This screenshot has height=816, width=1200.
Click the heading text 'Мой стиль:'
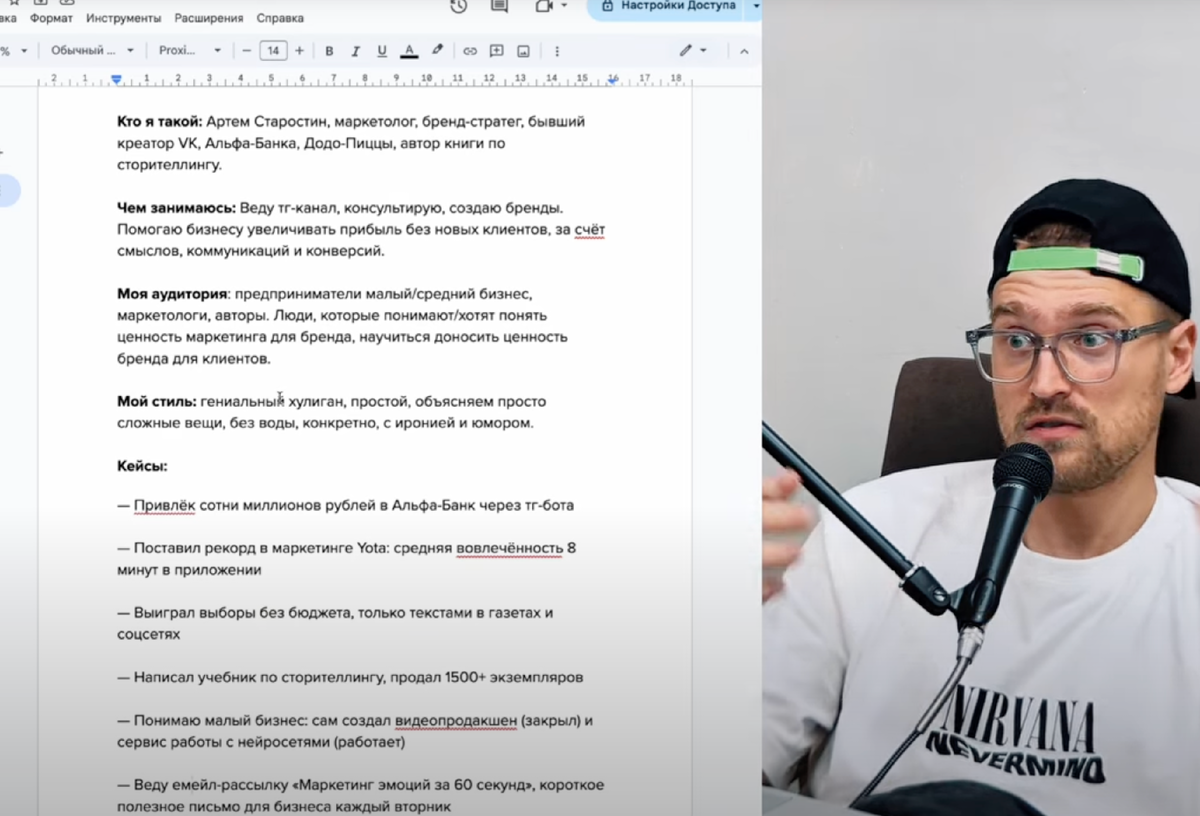coord(156,401)
